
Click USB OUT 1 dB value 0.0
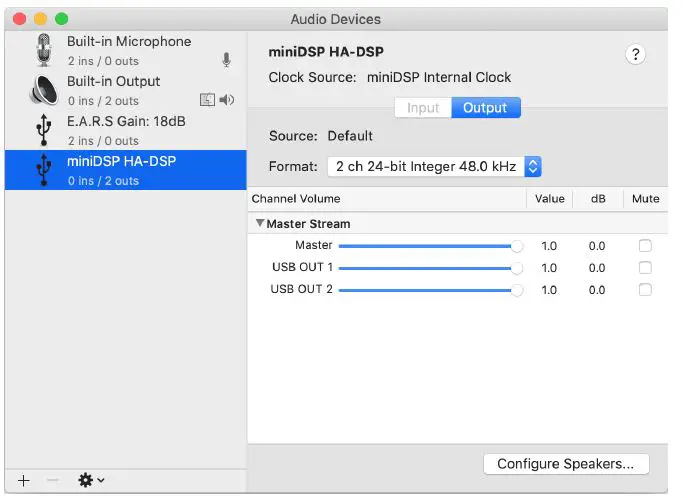click(597, 268)
